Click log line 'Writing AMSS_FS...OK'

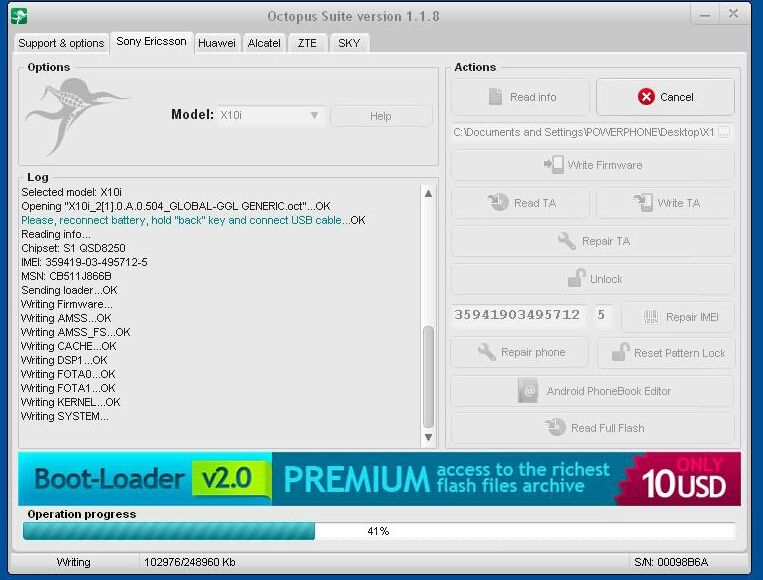point(75,332)
